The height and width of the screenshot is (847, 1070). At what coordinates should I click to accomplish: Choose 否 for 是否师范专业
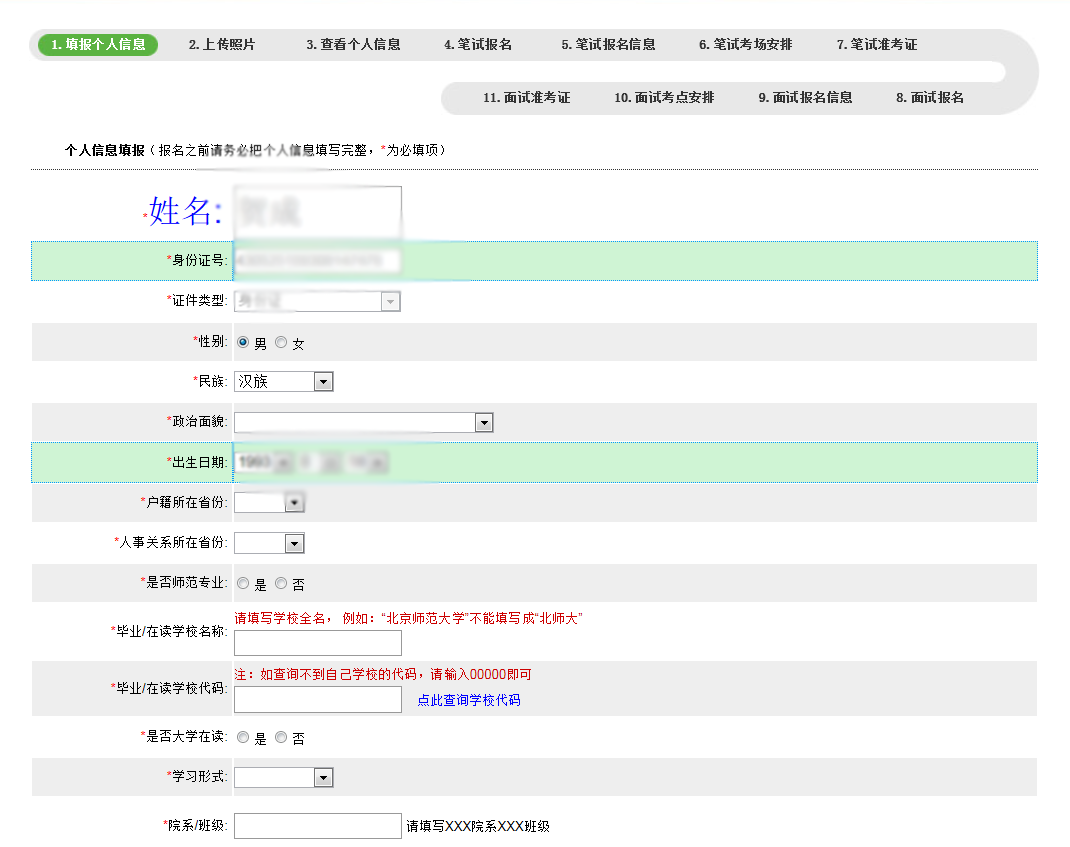(281, 583)
